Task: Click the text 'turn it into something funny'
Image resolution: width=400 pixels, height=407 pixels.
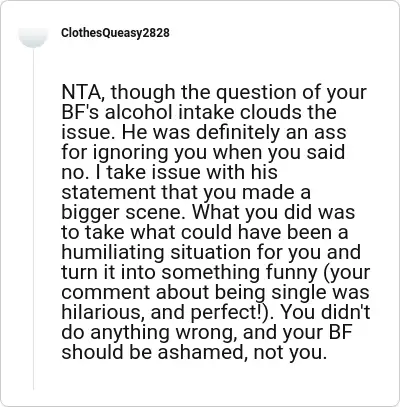Action: tap(189, 272)
